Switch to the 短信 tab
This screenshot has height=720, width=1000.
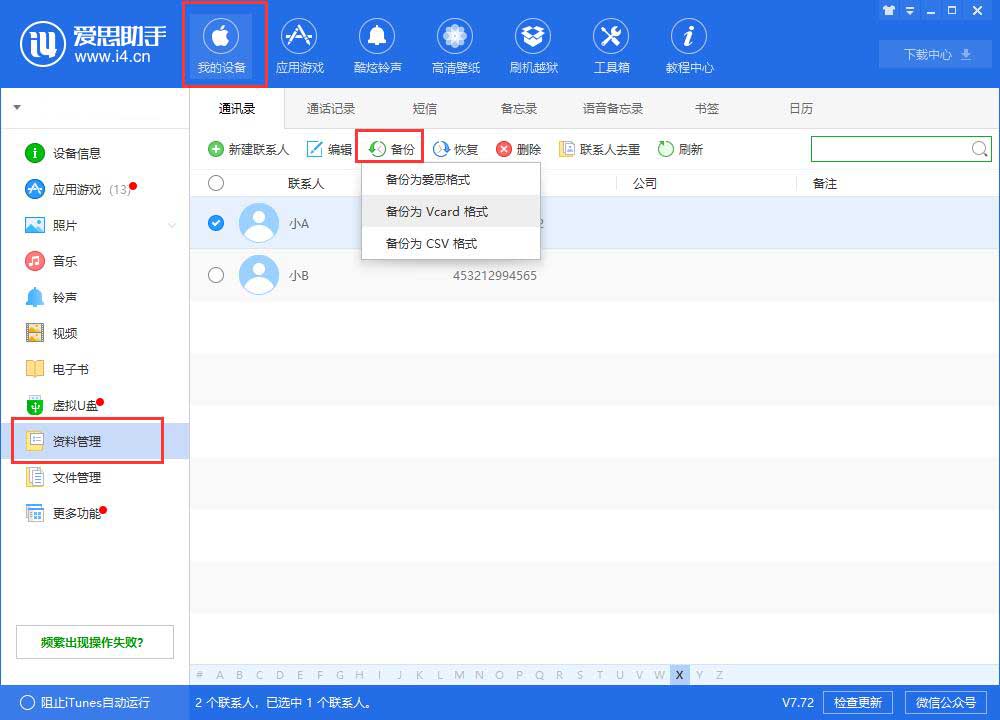tap(424, 108)
